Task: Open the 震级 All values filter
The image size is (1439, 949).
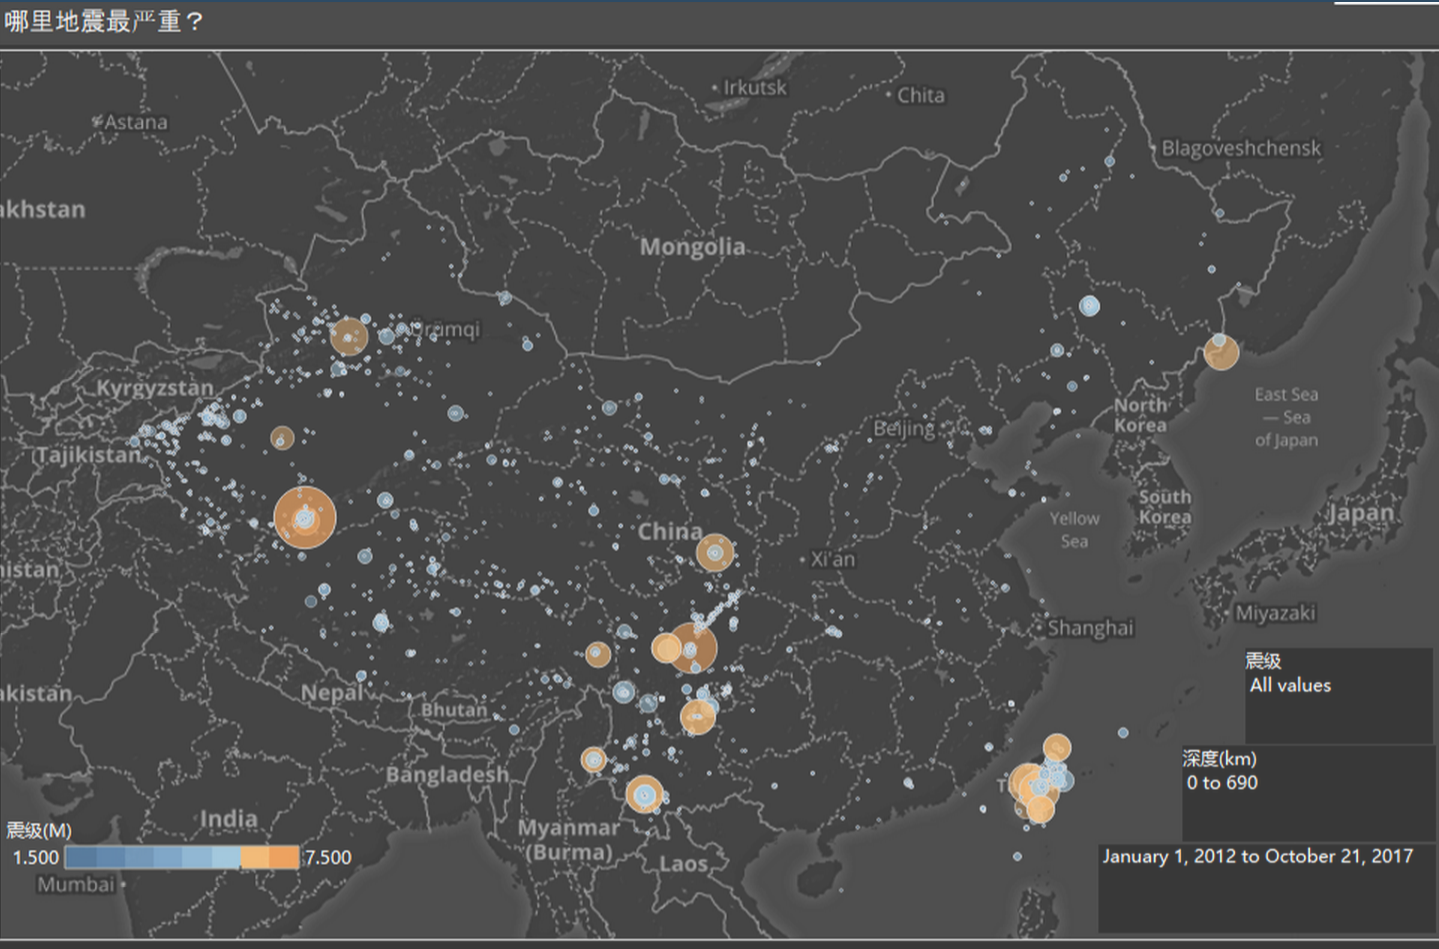Action: pos(1290,685)
